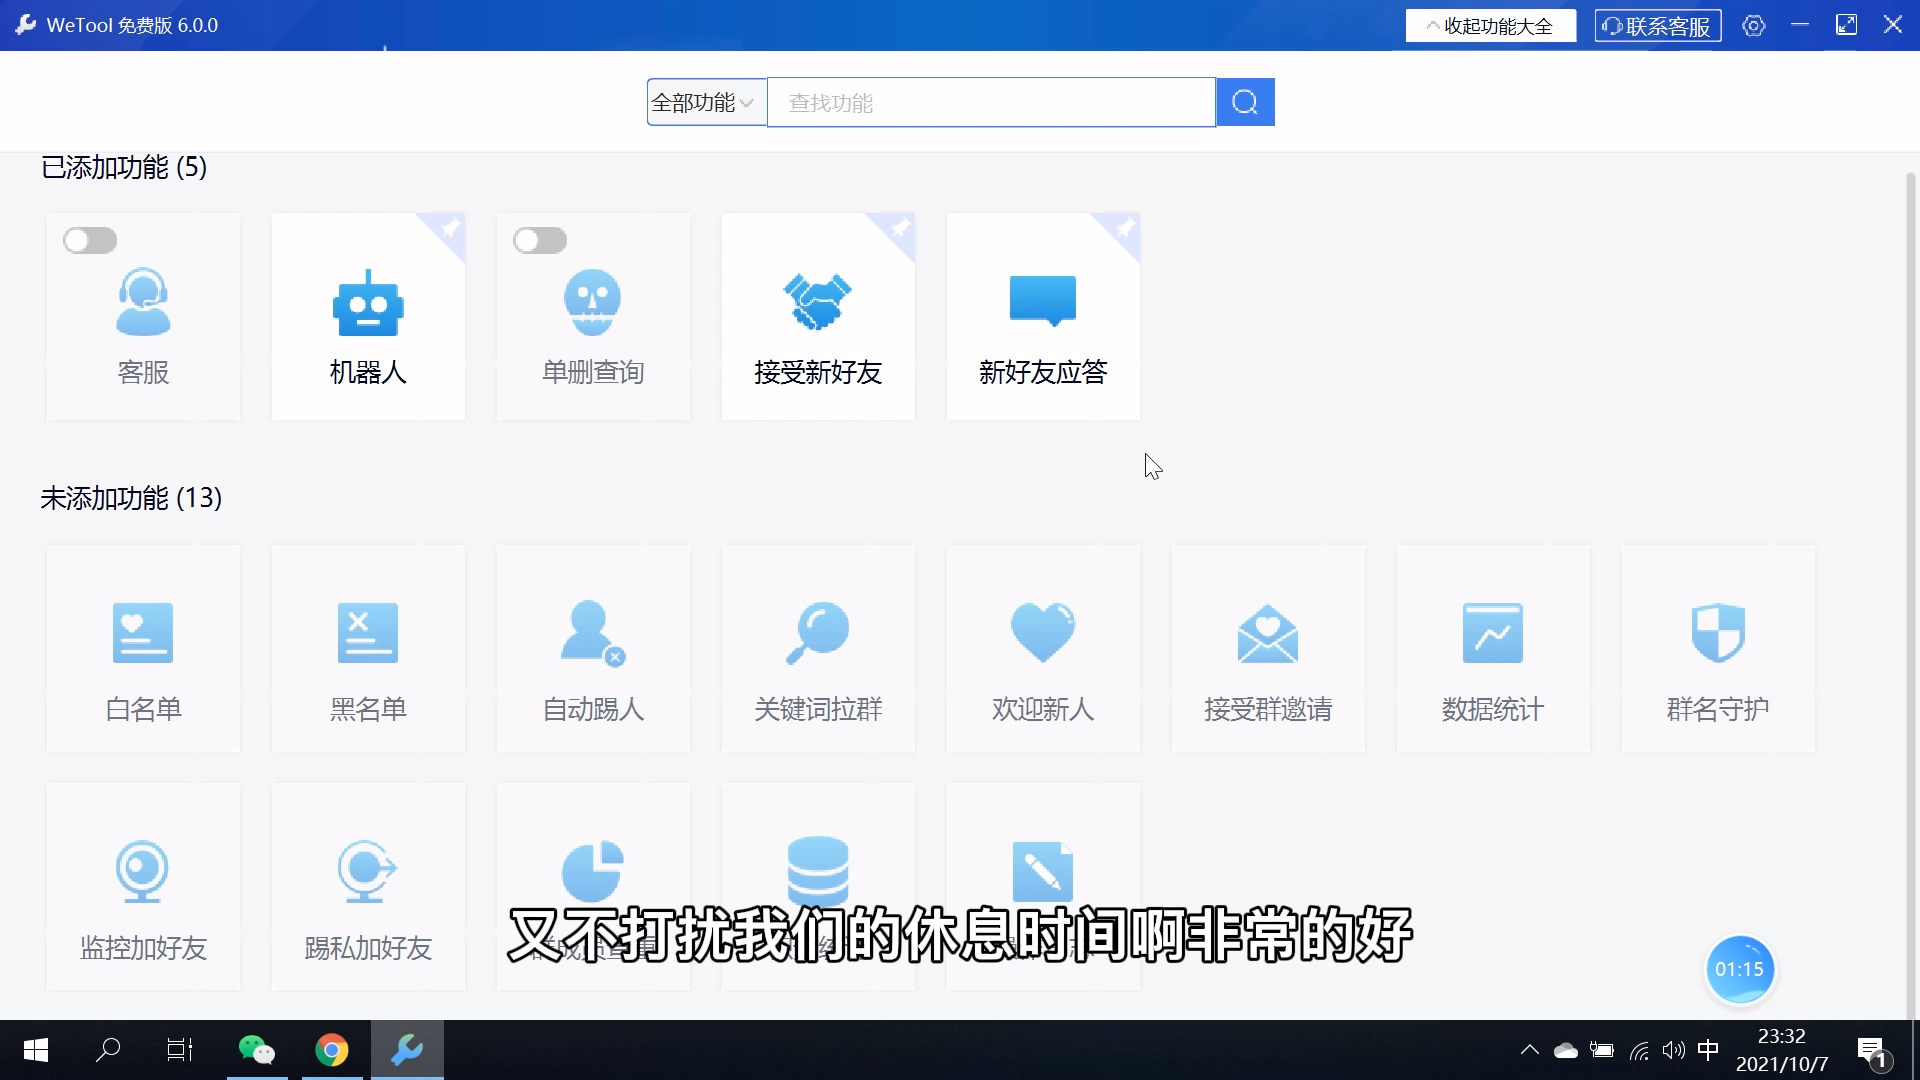1920x1080 pixels.
Task: Click the 联系客服 contact button
Action: 1657,26
